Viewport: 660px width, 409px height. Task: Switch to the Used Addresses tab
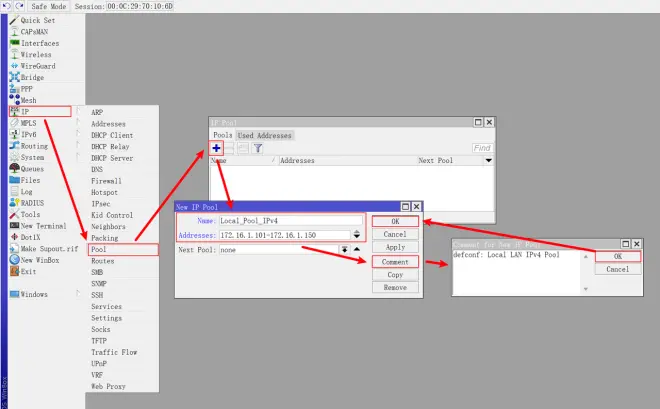[264, 135]
